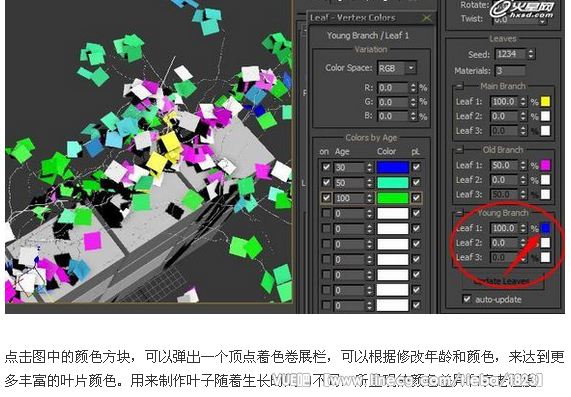Adjust Old Branch Leaf 1 spinner

pyautogui.click(x=523, y=165)
